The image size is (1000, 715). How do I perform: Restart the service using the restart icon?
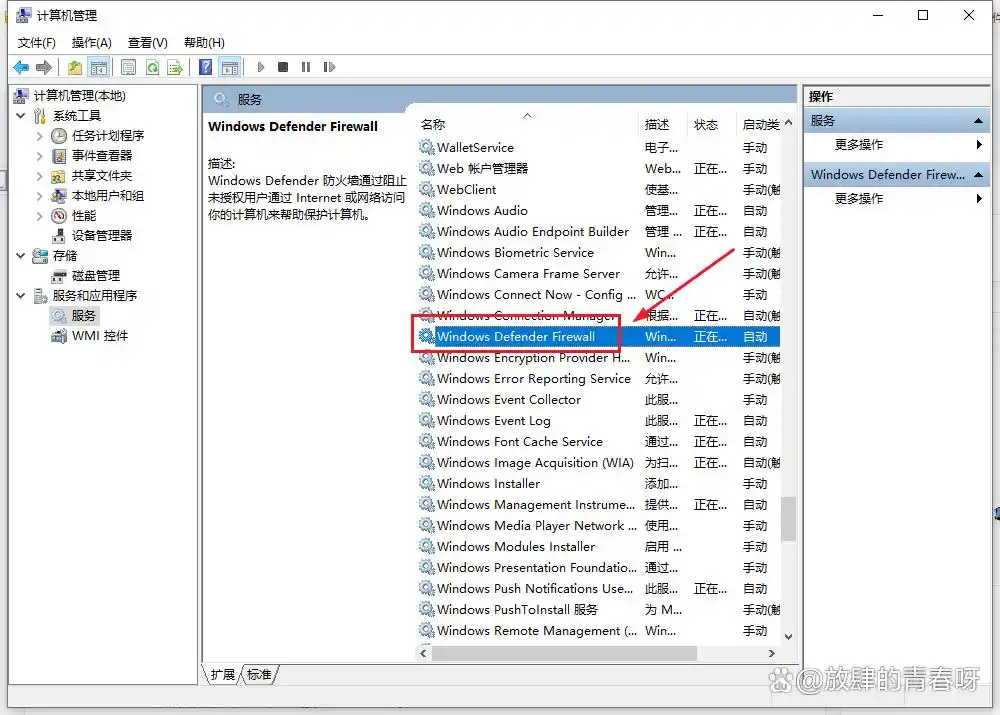[x=327, y=67]
